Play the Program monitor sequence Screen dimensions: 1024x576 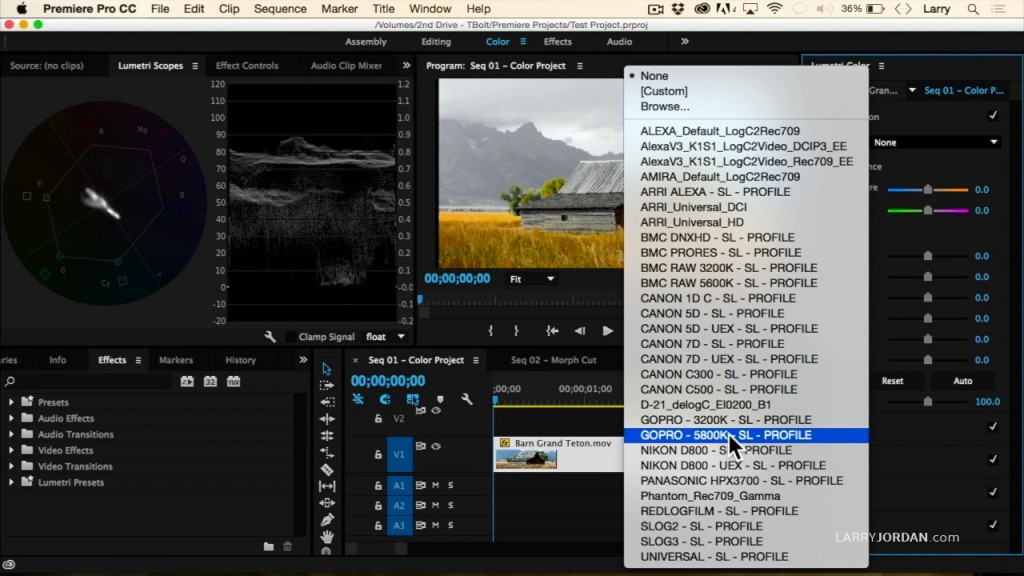[607, 331]
